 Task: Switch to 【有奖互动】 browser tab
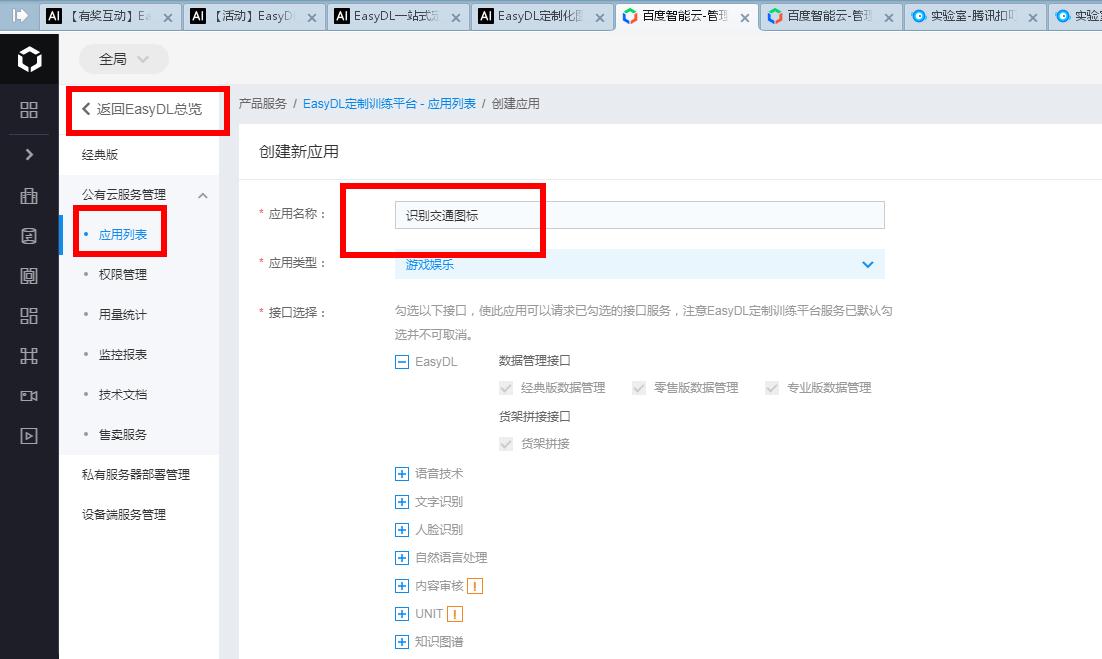tap(110, 16)
